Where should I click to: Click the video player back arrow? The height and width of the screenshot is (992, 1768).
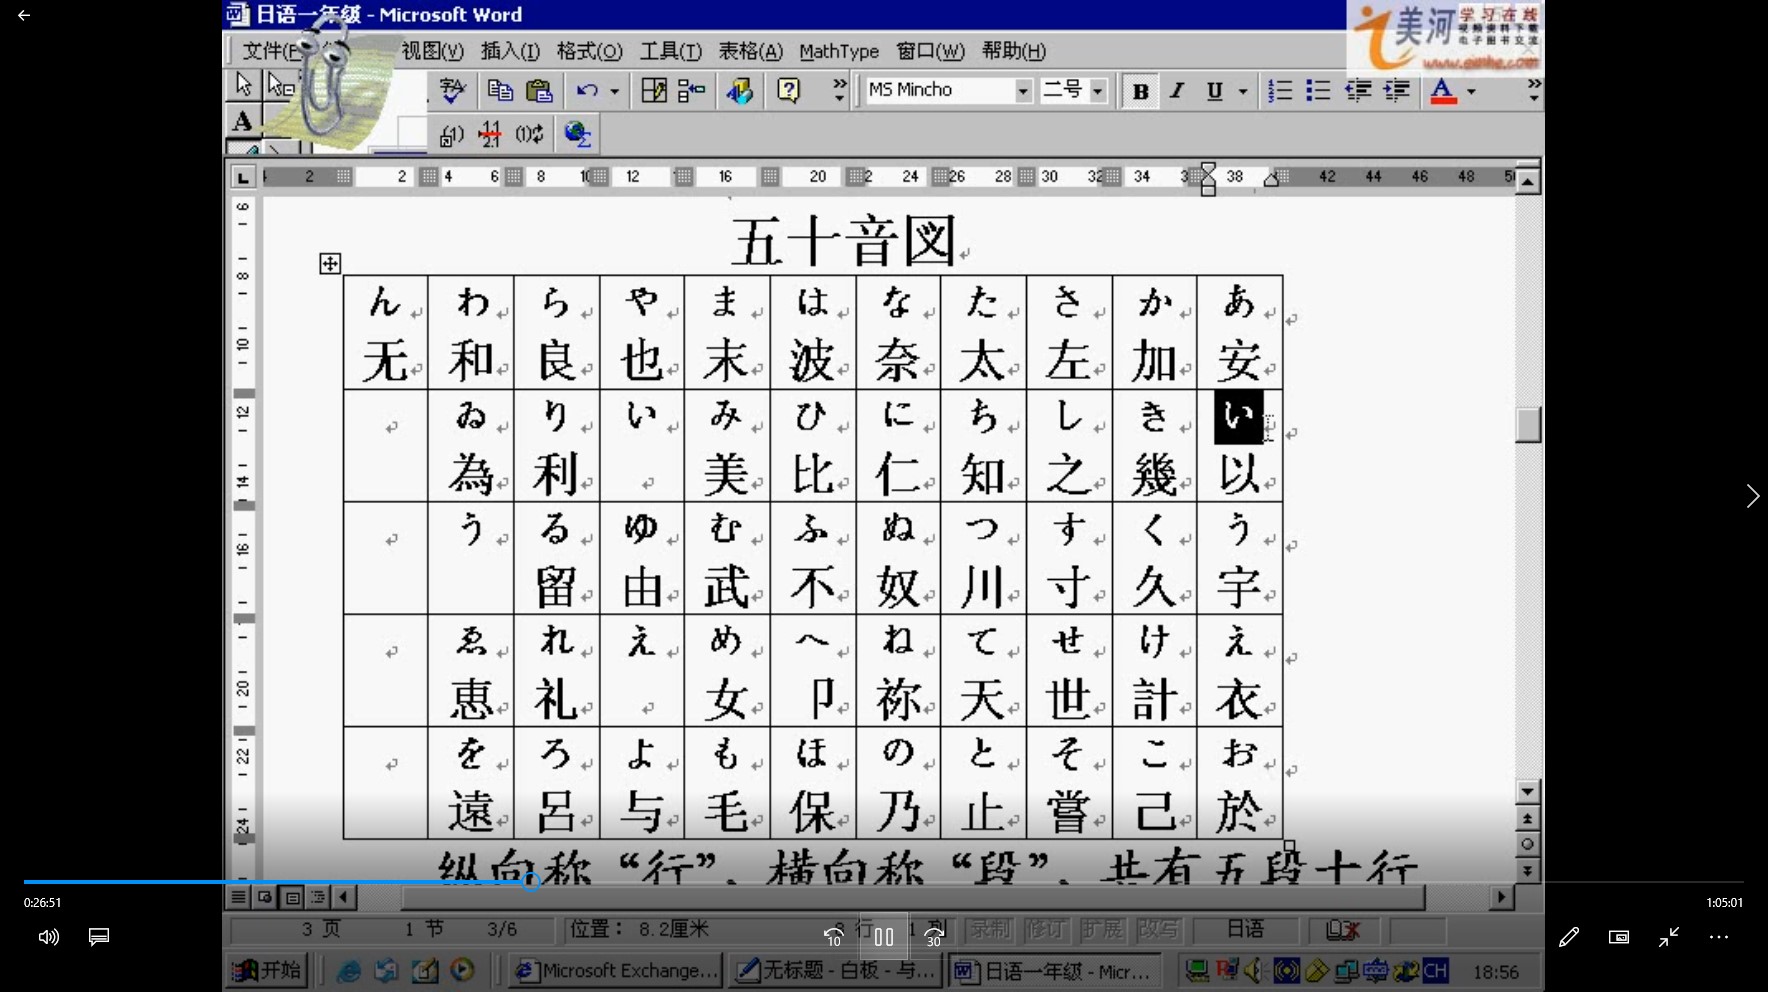[24, 15]
